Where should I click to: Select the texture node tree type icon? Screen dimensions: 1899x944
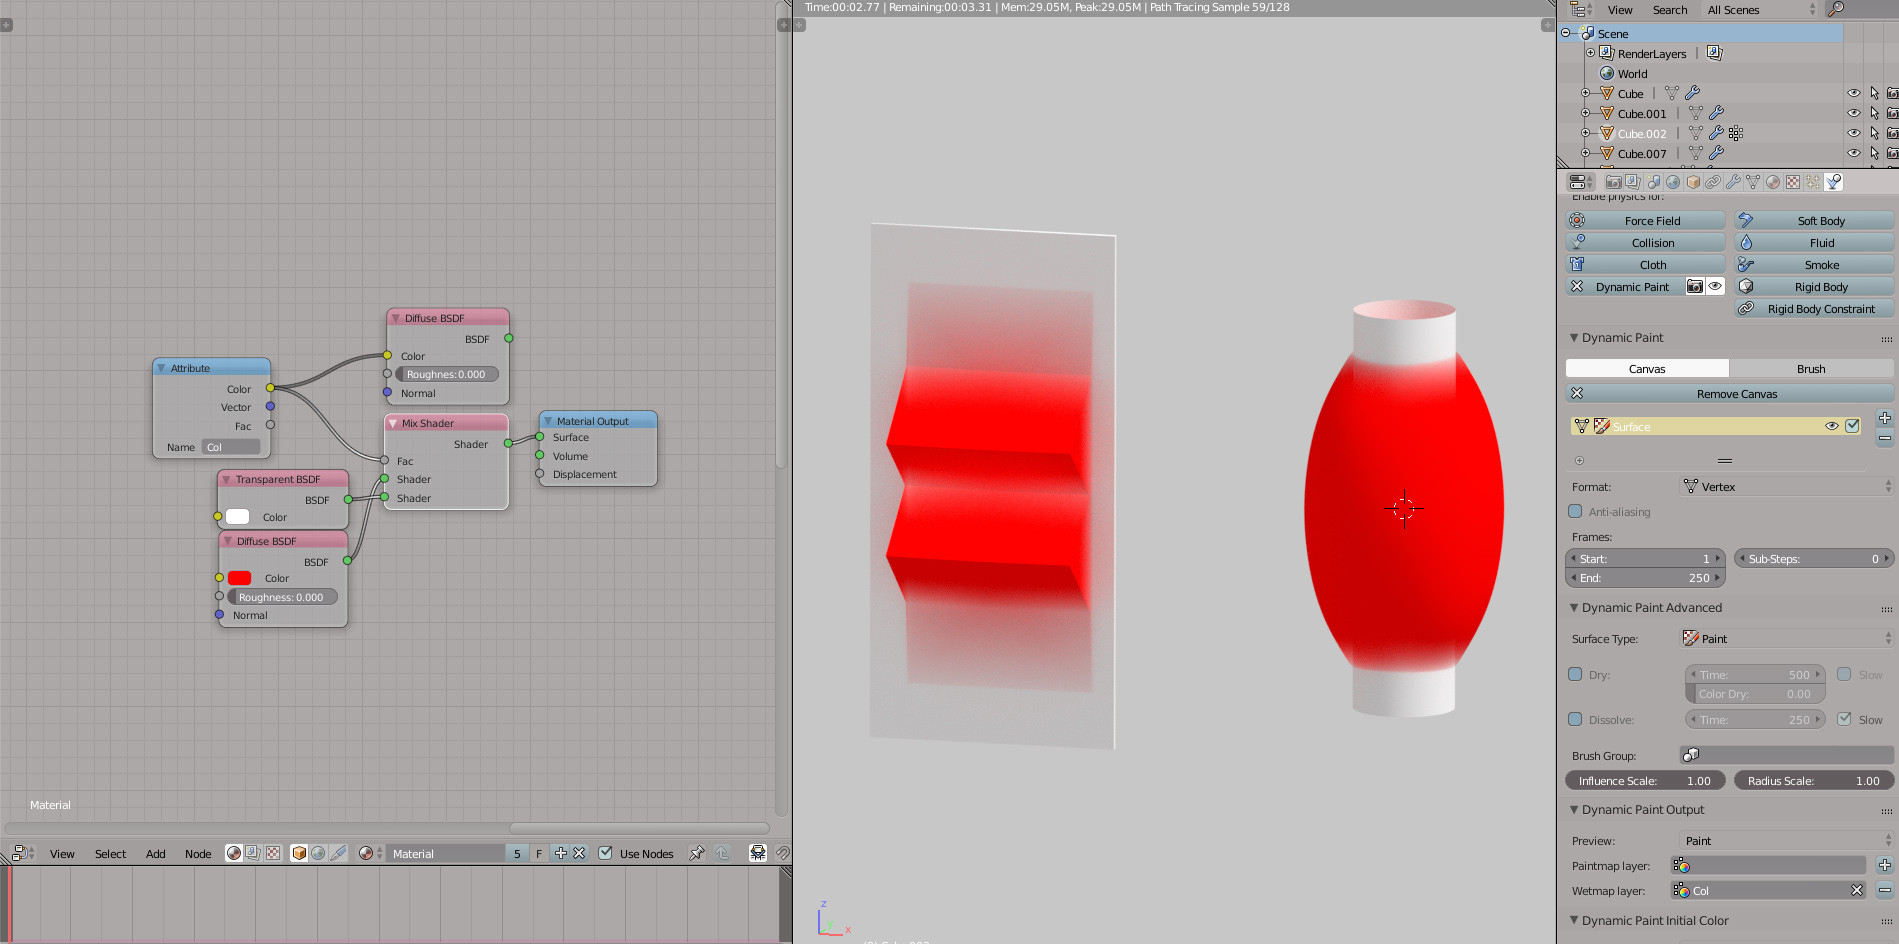click(x=273, y=853)
